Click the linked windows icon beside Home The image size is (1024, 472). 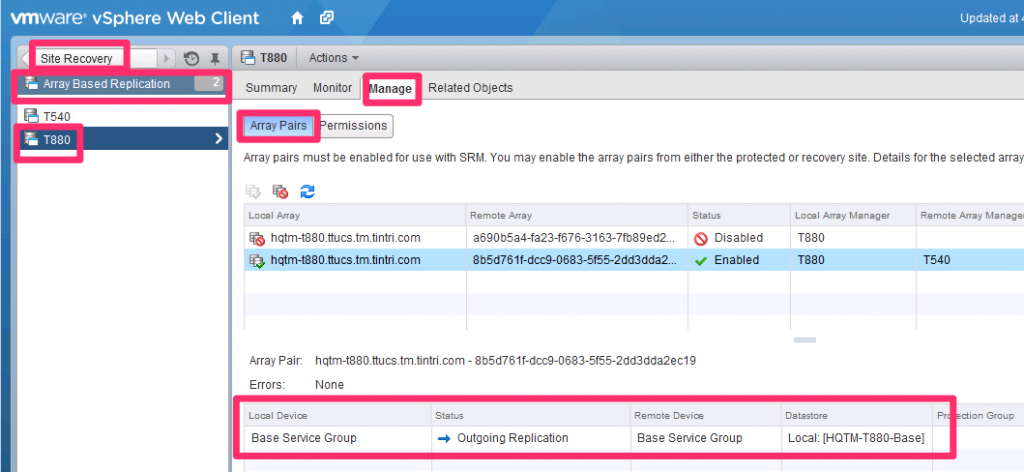pos(327,18)
